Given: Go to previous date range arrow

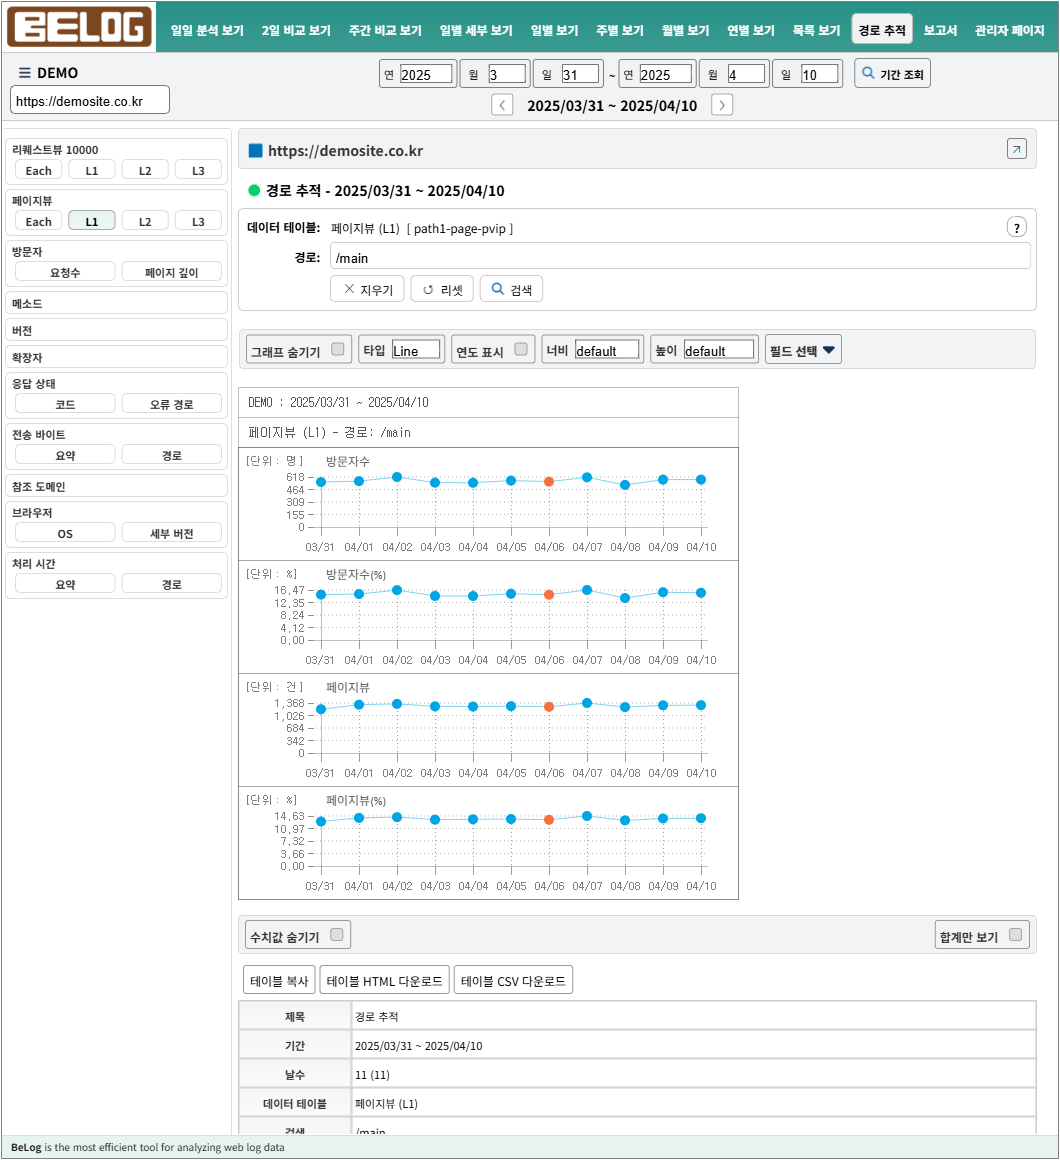Looking at the screenshot, I should tap(502, 105).
